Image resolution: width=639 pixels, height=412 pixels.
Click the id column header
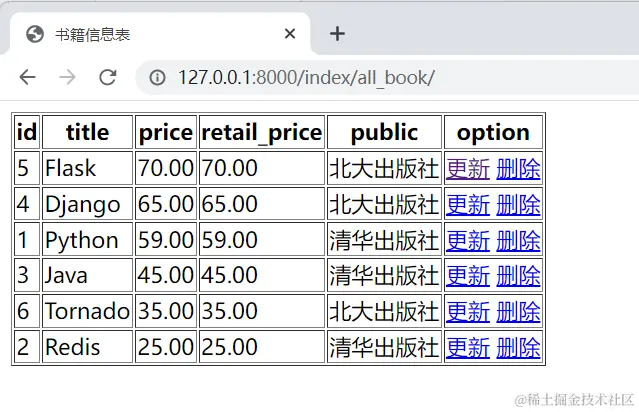pyautogui.click(x=27, y=132)
